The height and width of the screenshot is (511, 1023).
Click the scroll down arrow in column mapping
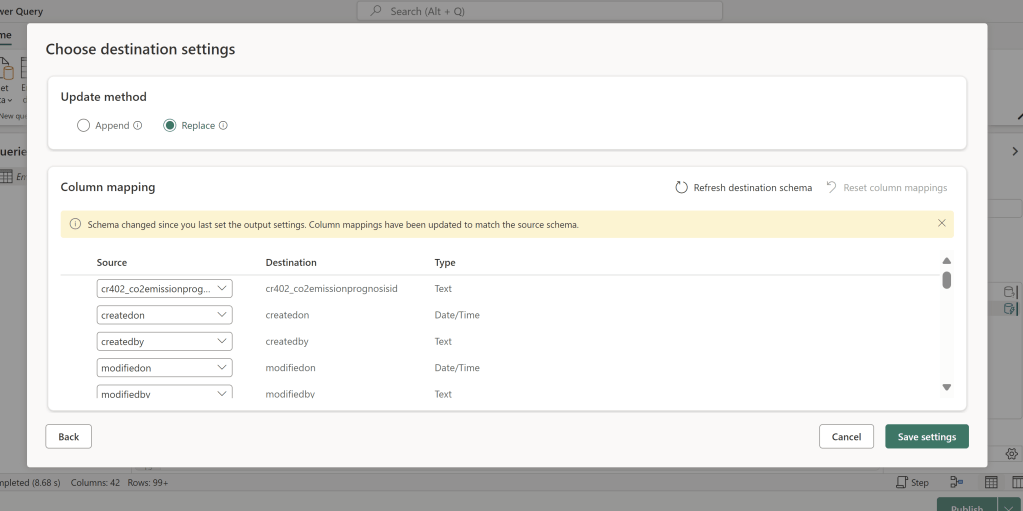tap(946, 387)
